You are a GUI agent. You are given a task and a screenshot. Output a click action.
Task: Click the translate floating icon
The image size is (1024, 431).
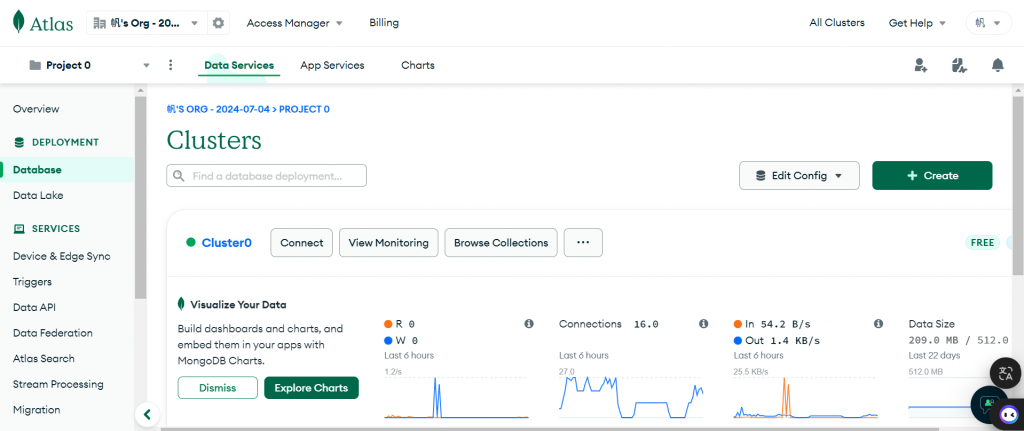click(x=1006, y=374)
